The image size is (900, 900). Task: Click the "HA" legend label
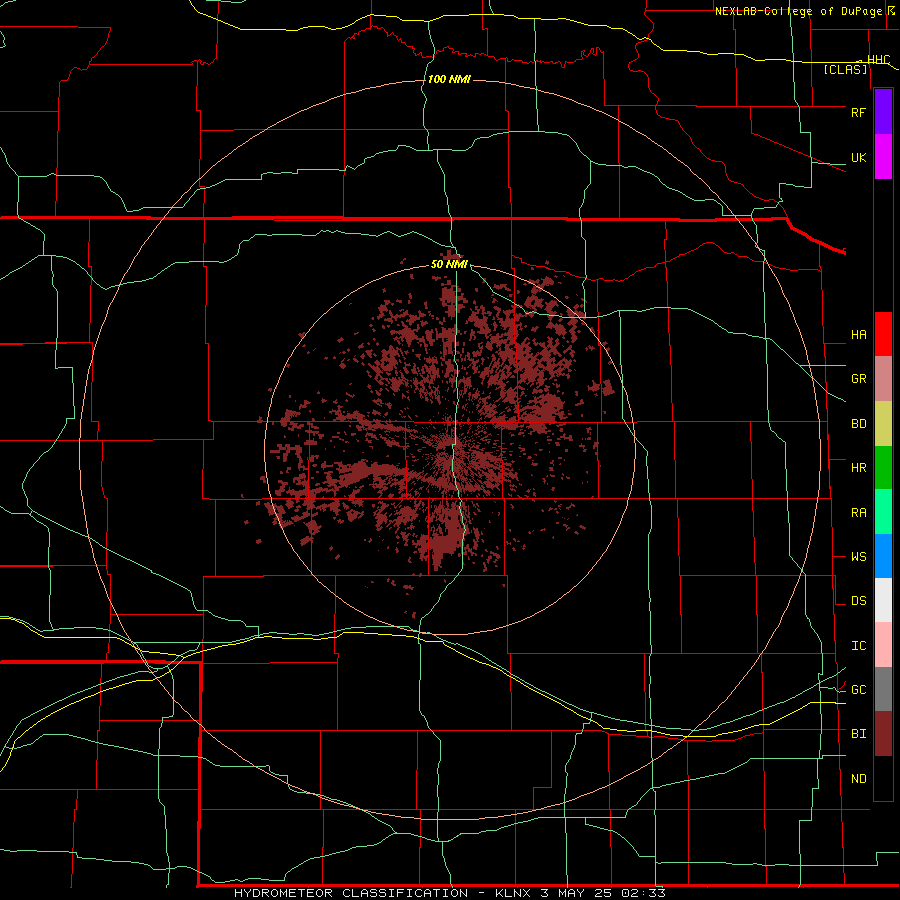[858, 335]
